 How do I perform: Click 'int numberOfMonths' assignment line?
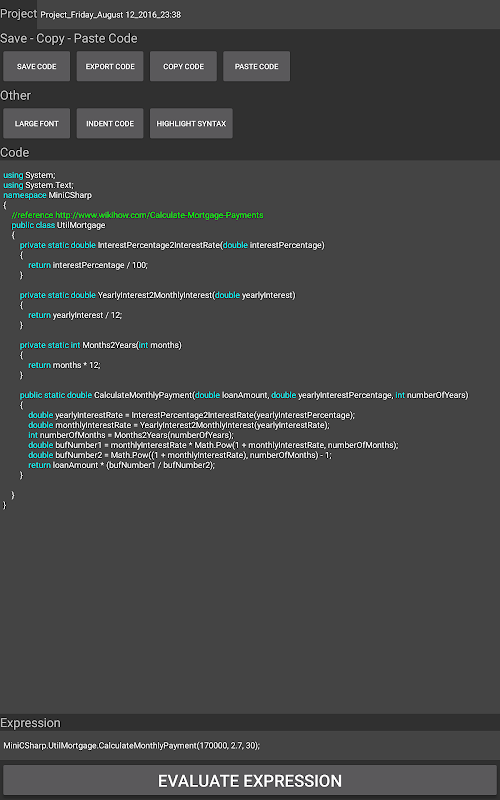pos(131,435)
